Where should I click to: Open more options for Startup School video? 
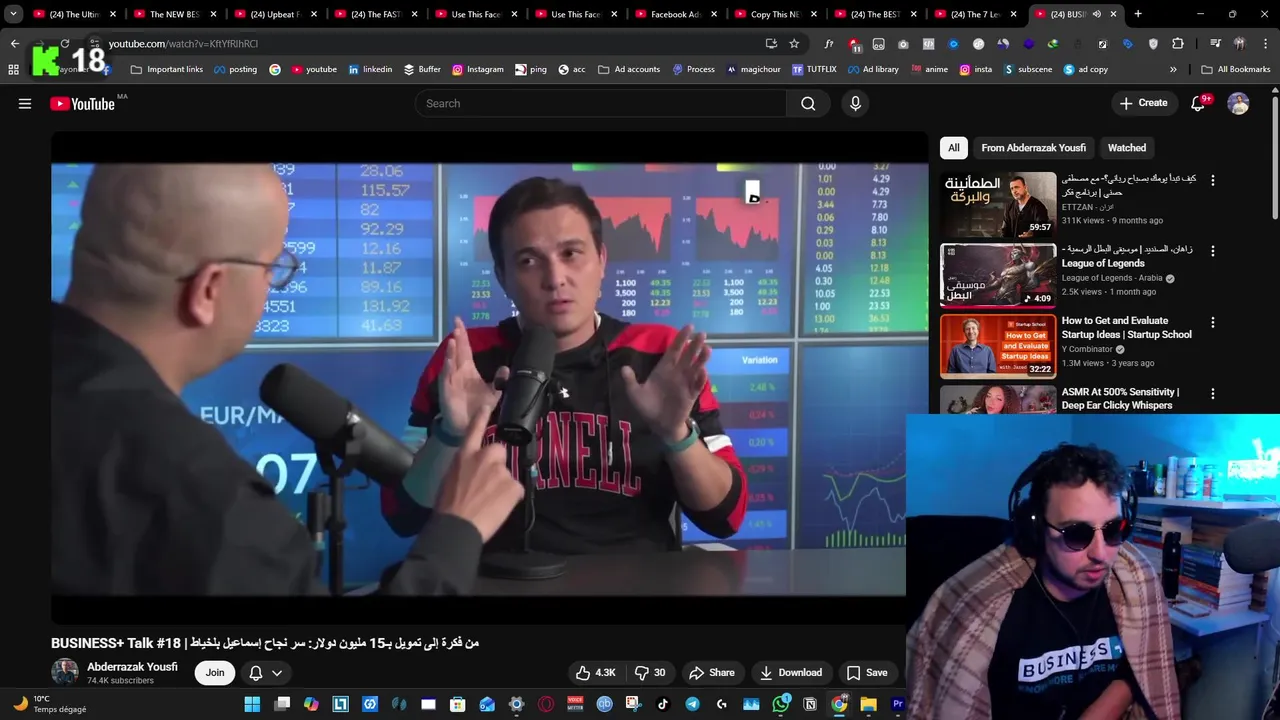pos(1213,323)
